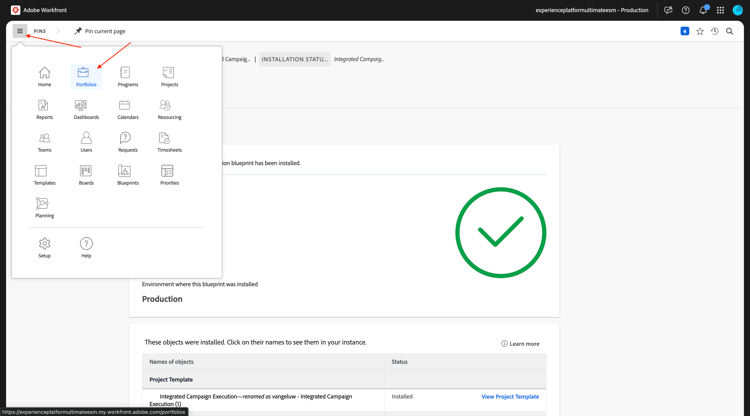
Task: Click View Project Template link
Action: pos(510,396)
